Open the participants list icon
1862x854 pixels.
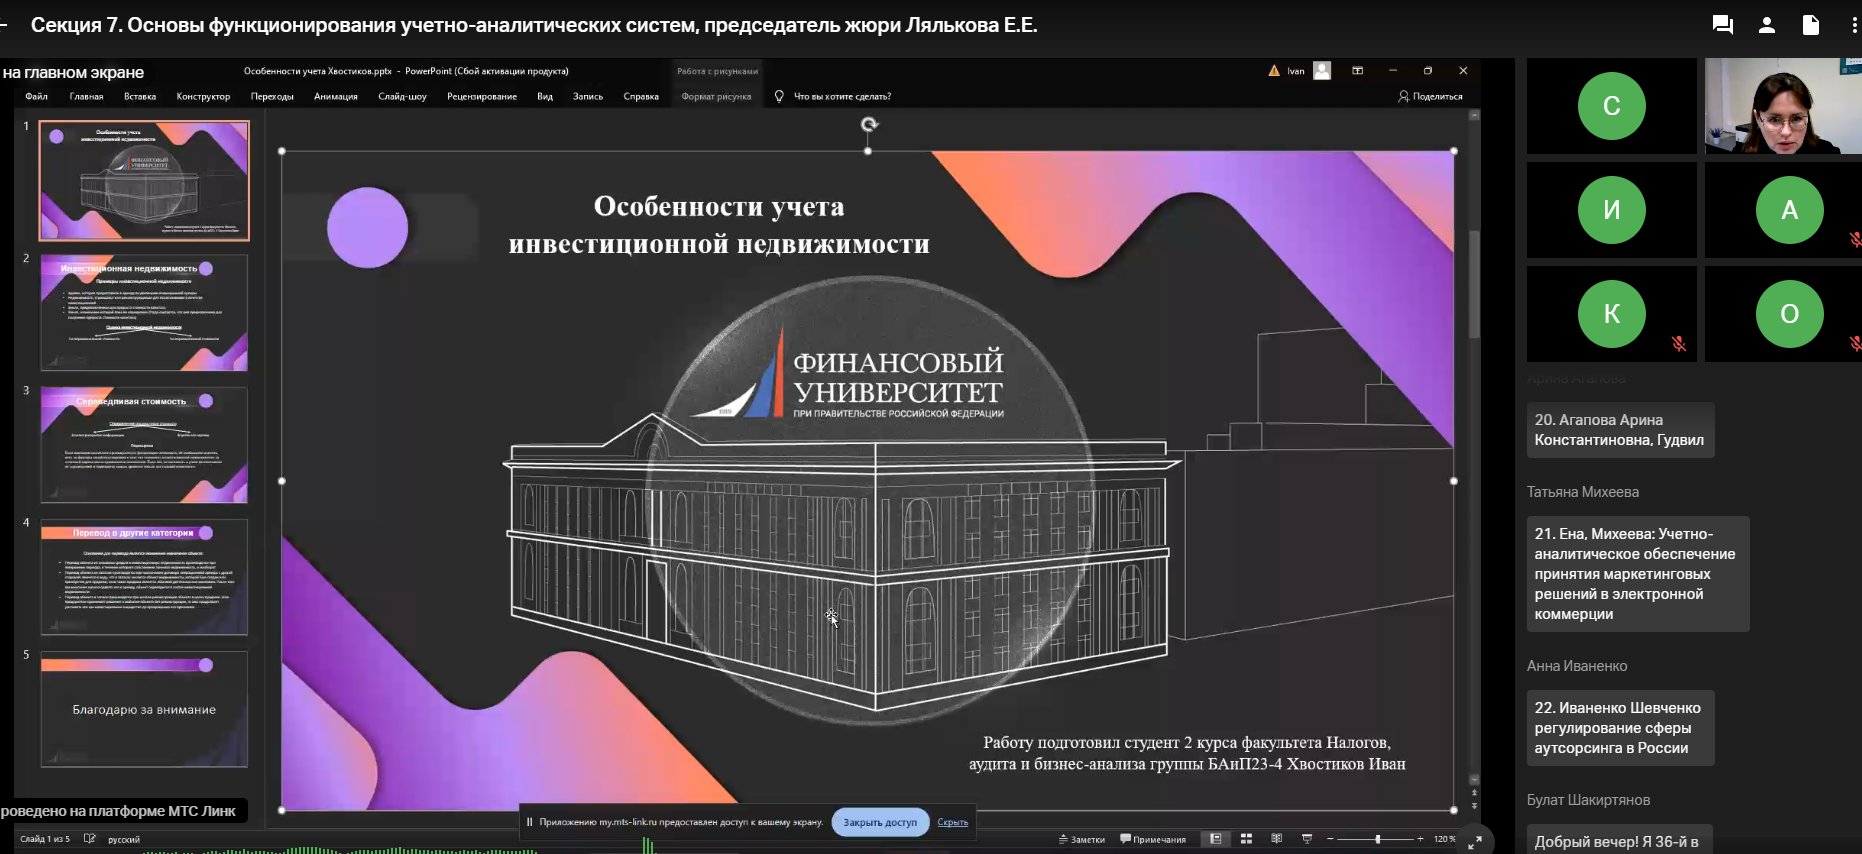pyautogui.click(x=1767, y=25)
